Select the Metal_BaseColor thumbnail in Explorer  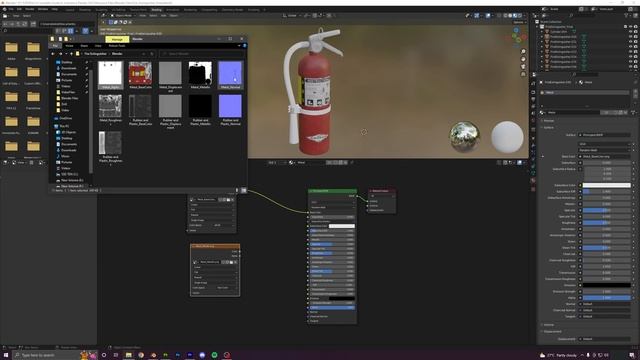pyautogui.click(x=140, y=75)
